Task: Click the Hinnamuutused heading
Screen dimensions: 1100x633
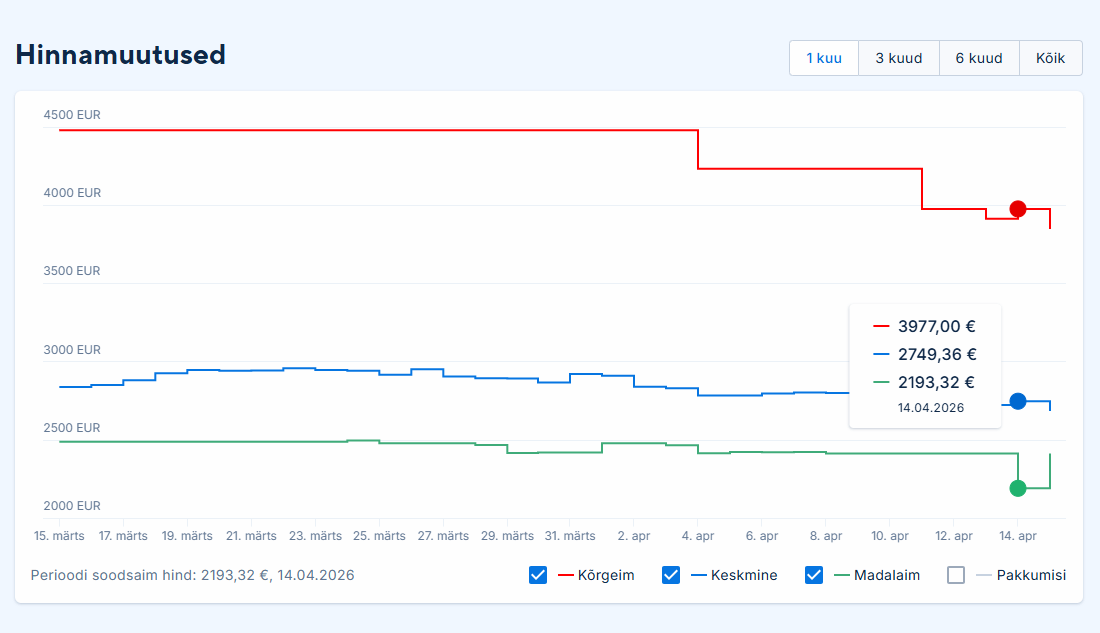Action: [121, 55]
